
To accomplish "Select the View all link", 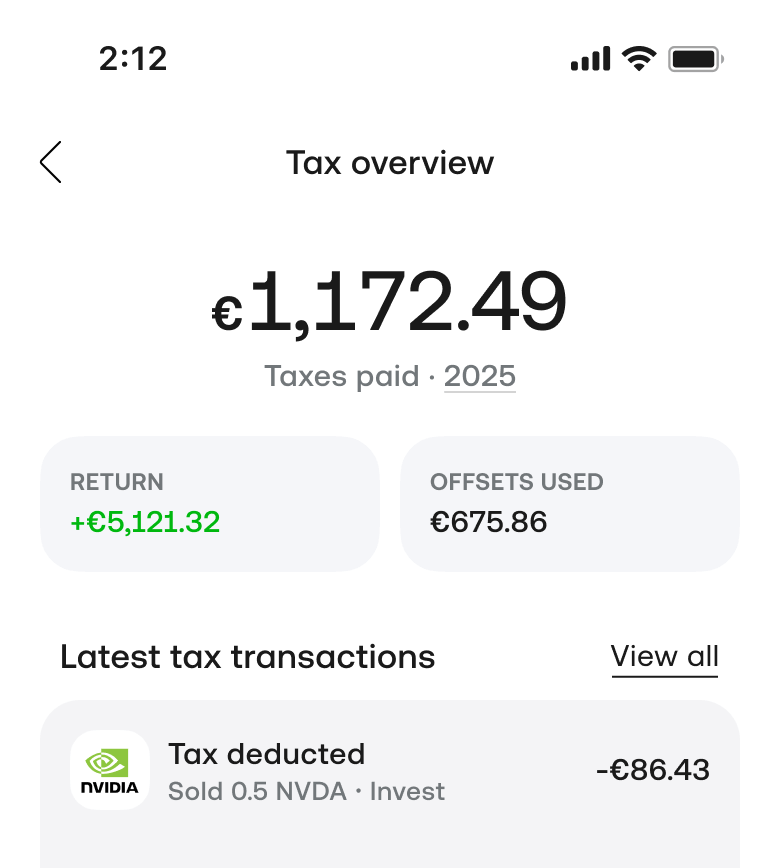I will [665, 657].
